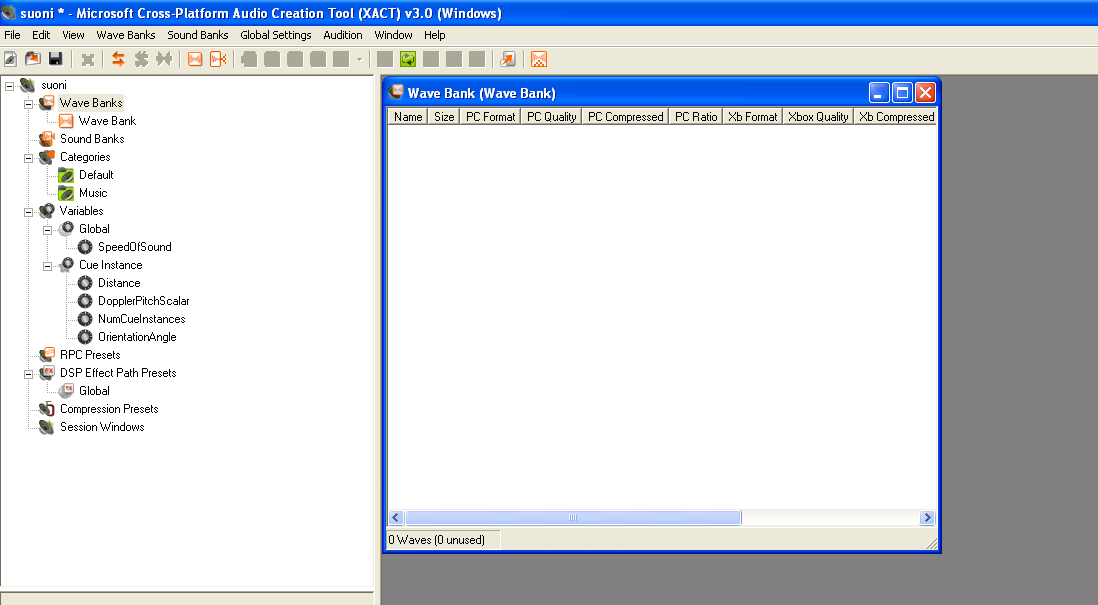Click the orange wave-with-X toolbar icon

[x=218, y=60]
